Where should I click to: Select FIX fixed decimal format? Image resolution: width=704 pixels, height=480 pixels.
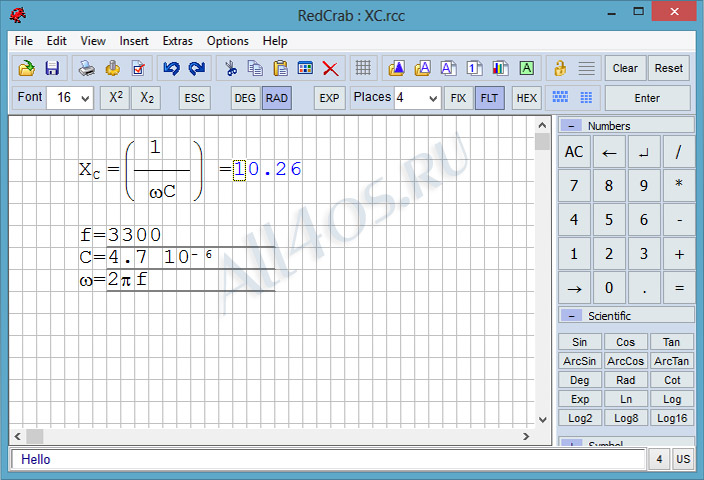tap(458, 98)
